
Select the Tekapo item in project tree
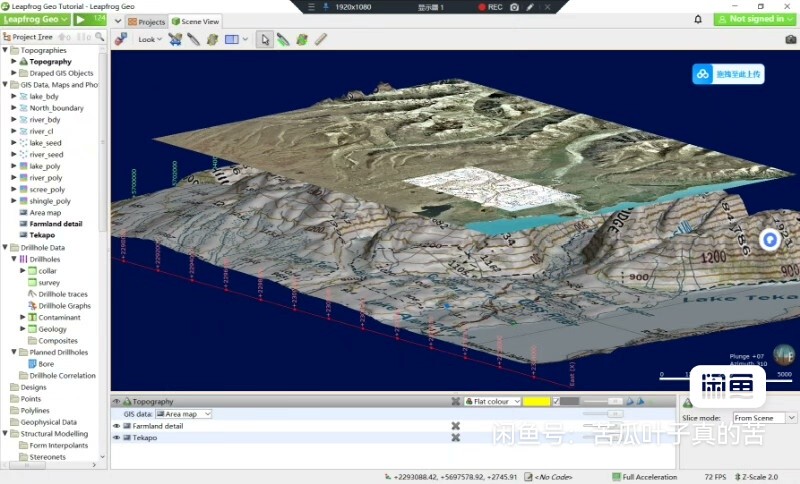point(42,235)
